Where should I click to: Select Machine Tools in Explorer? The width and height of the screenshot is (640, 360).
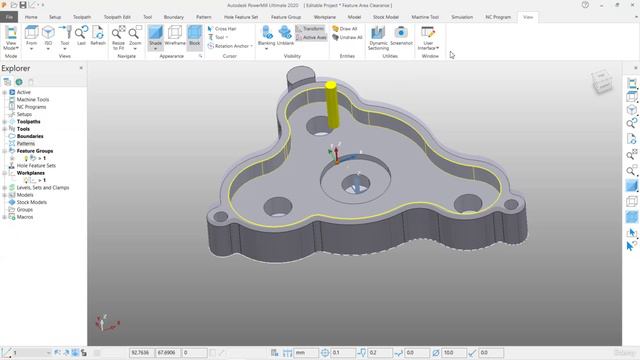(33, 100)
